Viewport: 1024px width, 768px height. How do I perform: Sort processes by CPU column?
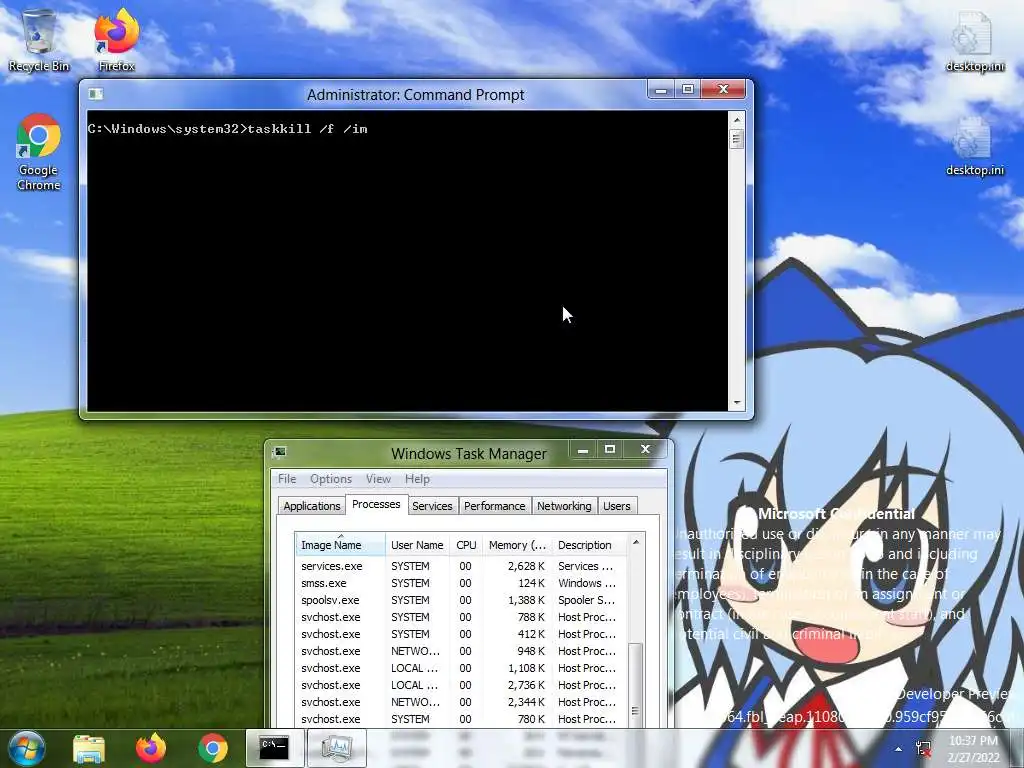(466, 545)
